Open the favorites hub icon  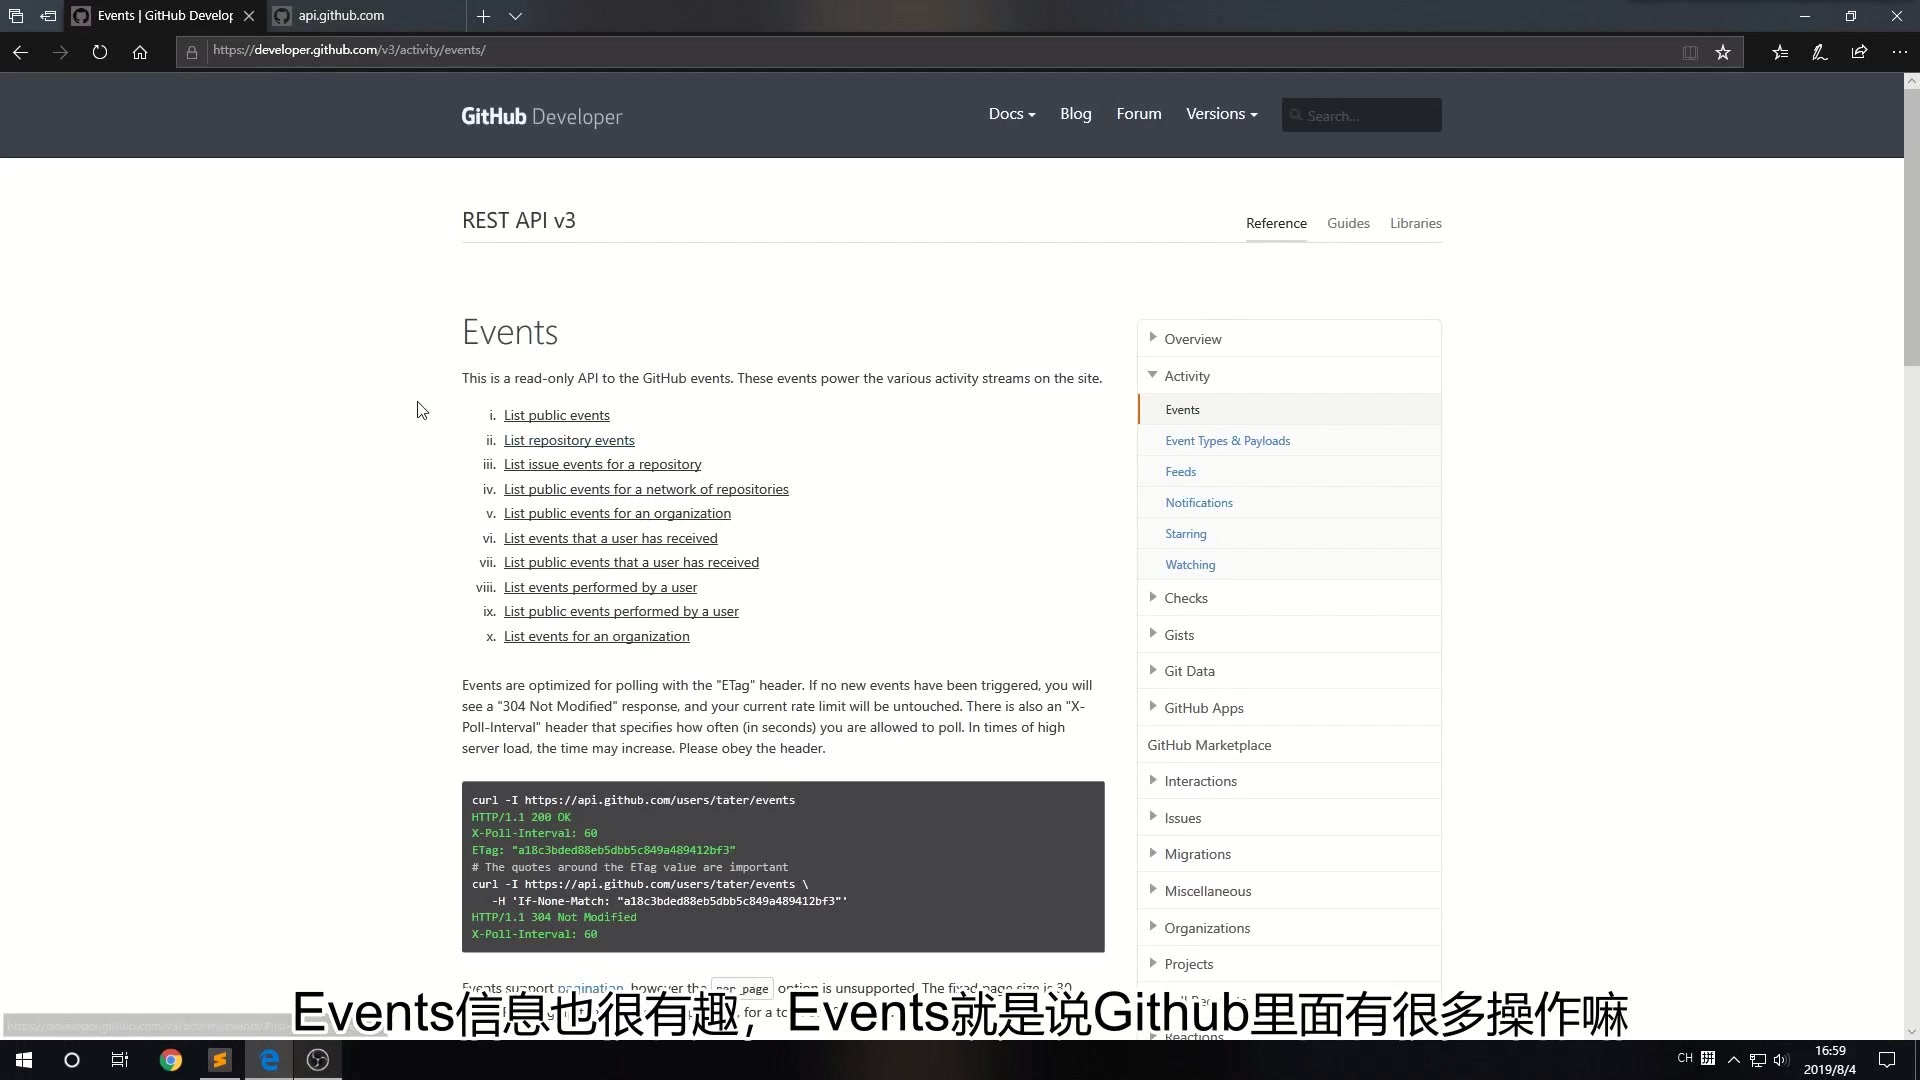1780,52
